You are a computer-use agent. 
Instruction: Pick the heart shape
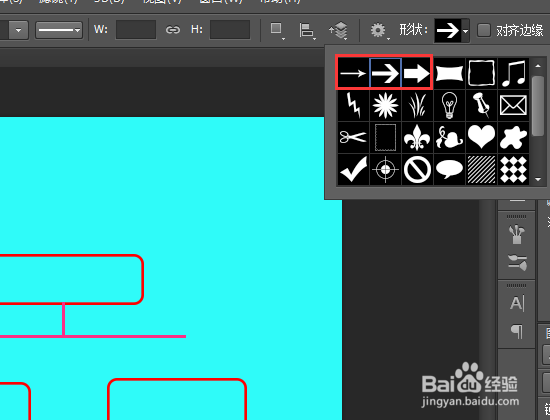click(481, 137)
